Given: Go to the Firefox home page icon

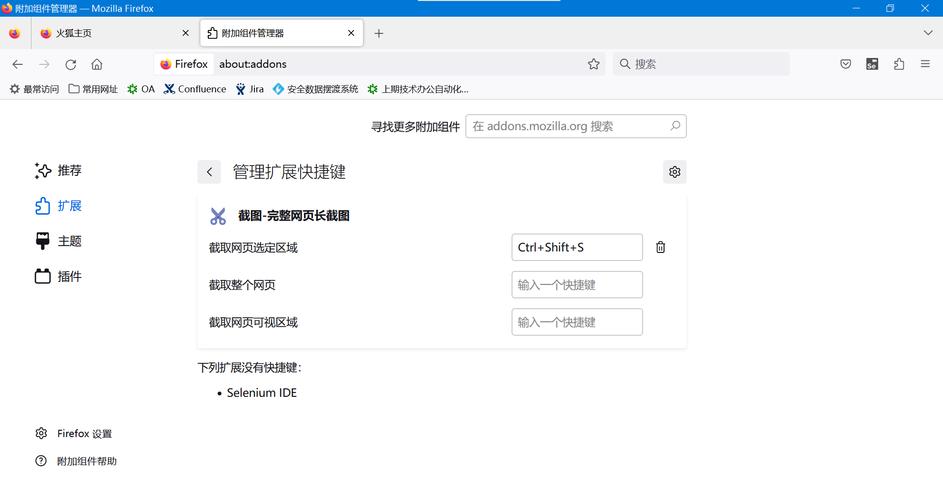Looking at the screenshot, I should pos(97,64).
